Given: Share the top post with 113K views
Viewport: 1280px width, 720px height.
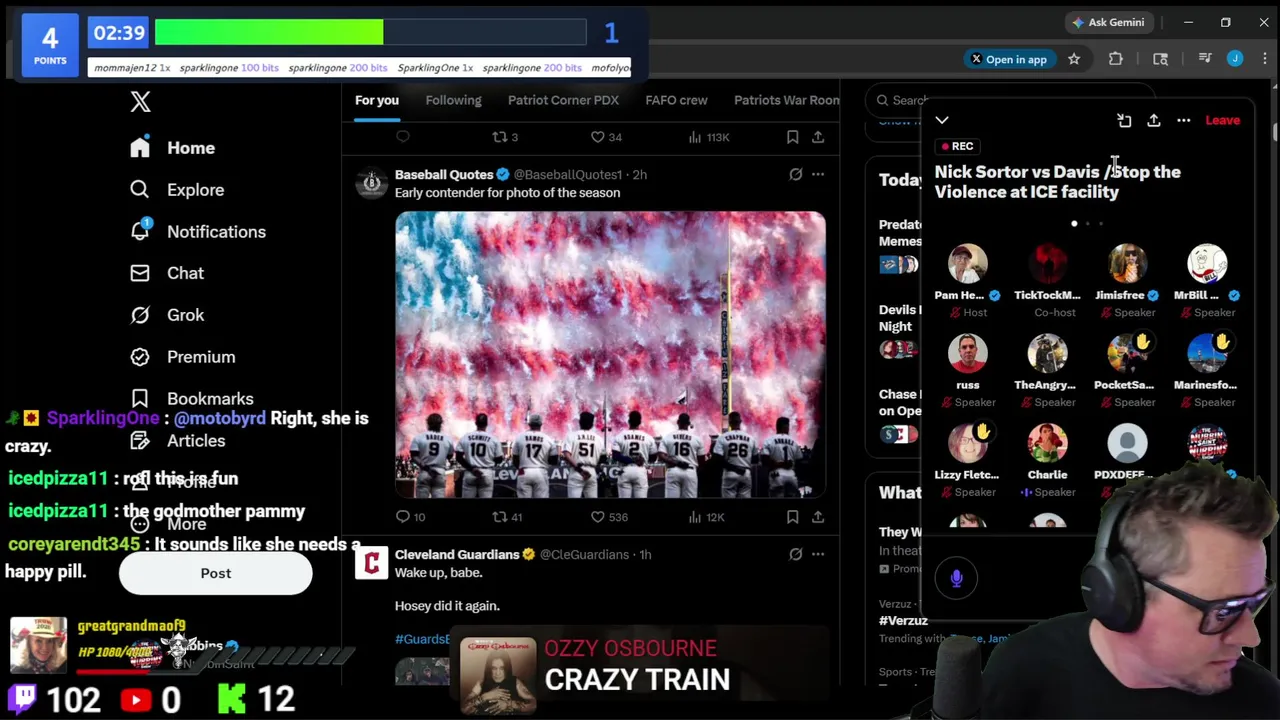Looking at the screenshot, I should pyautogui.click(x=818, y=137).
